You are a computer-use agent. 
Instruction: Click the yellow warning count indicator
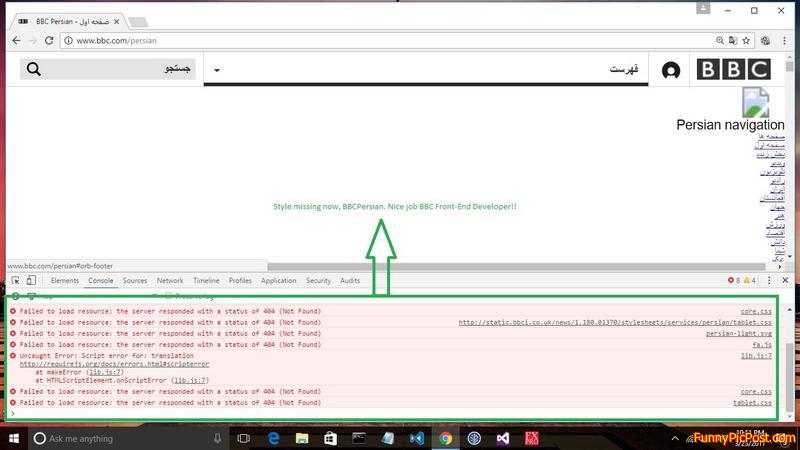click(x=750, y=280)
